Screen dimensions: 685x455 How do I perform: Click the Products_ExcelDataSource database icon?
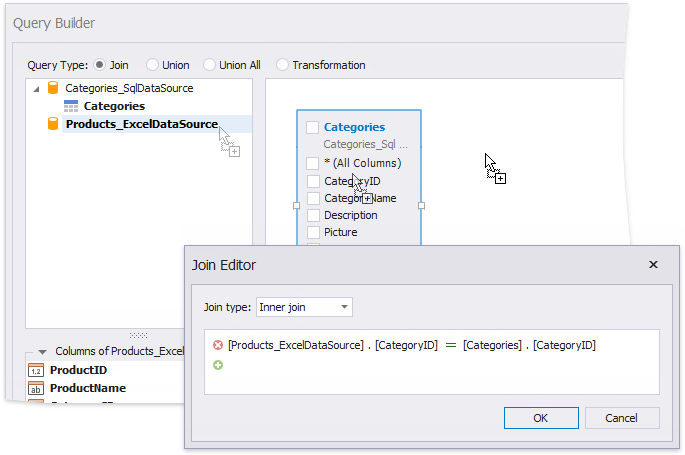pos(53,124)
